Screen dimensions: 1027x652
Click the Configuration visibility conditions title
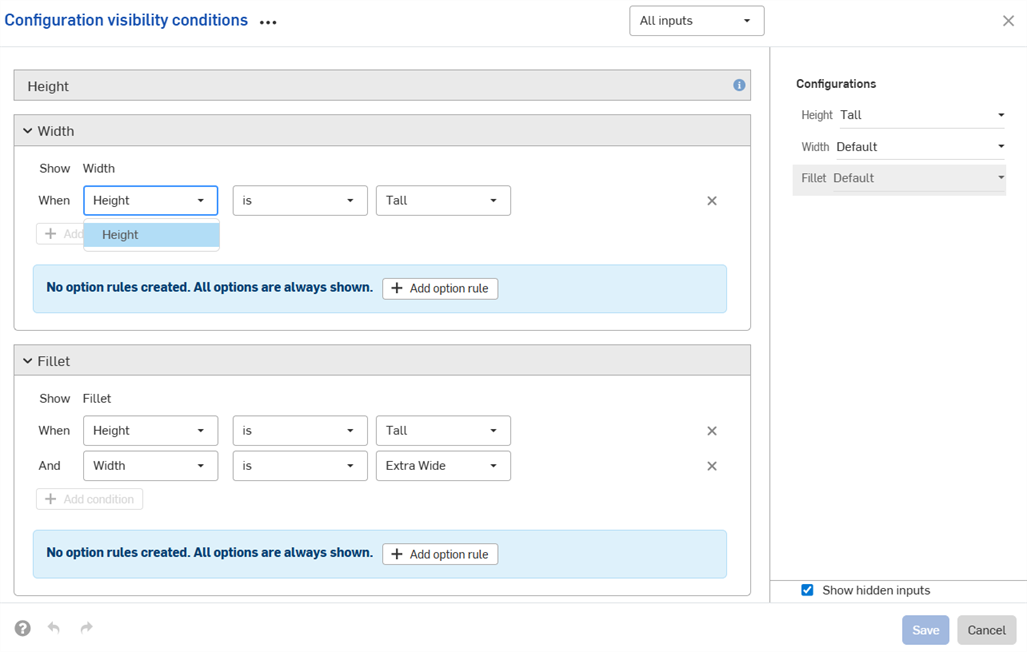[x=126, y=20]
